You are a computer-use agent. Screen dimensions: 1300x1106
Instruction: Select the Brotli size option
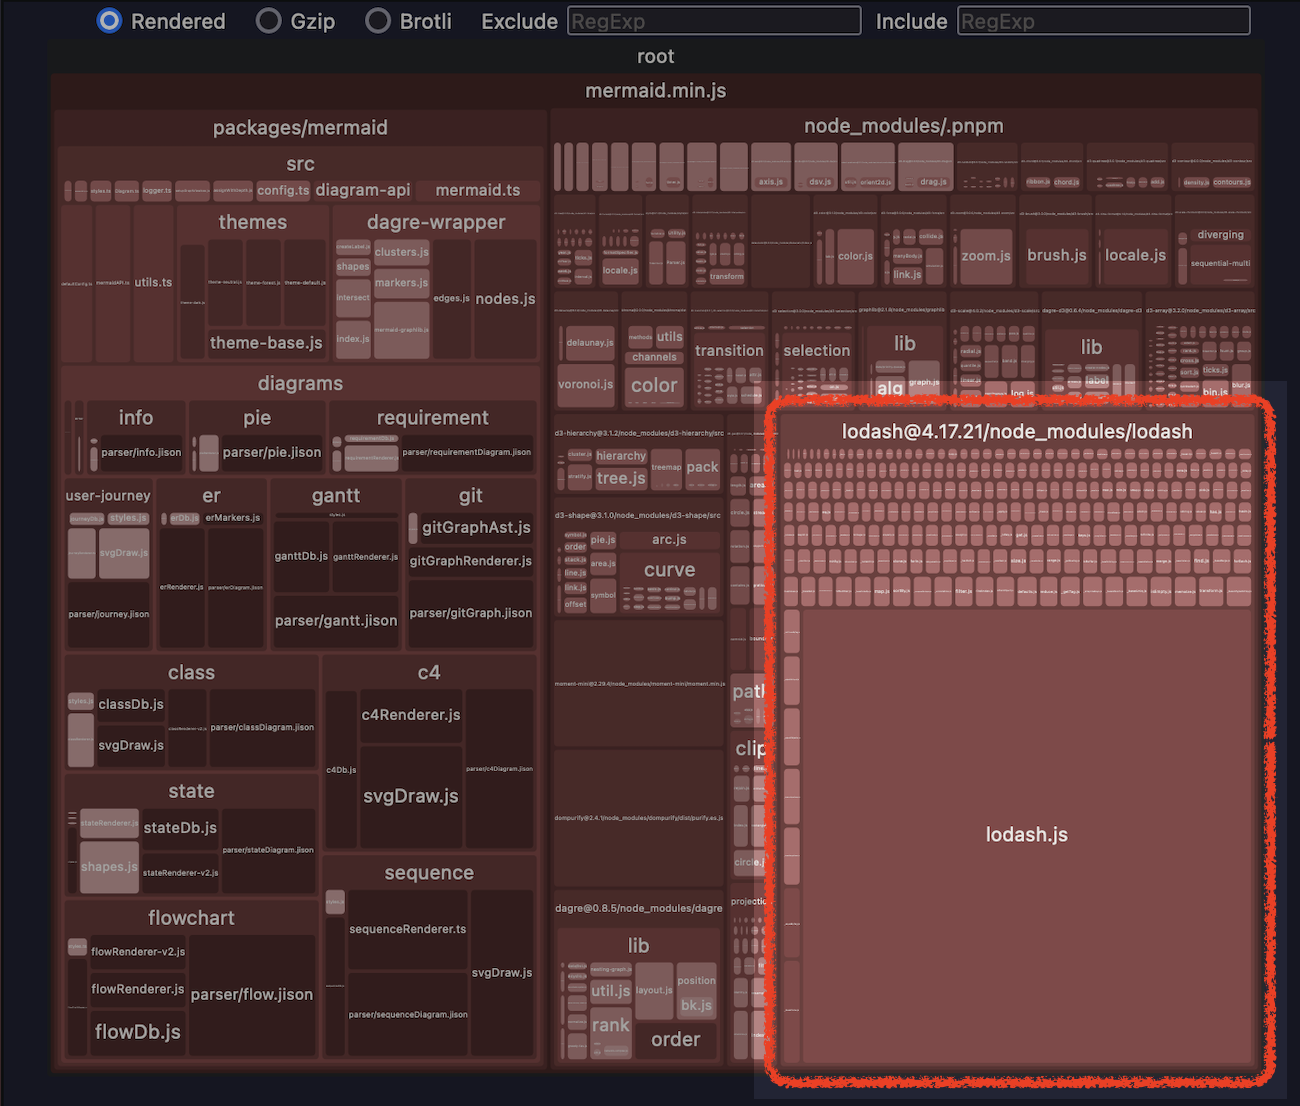[378, 21]
